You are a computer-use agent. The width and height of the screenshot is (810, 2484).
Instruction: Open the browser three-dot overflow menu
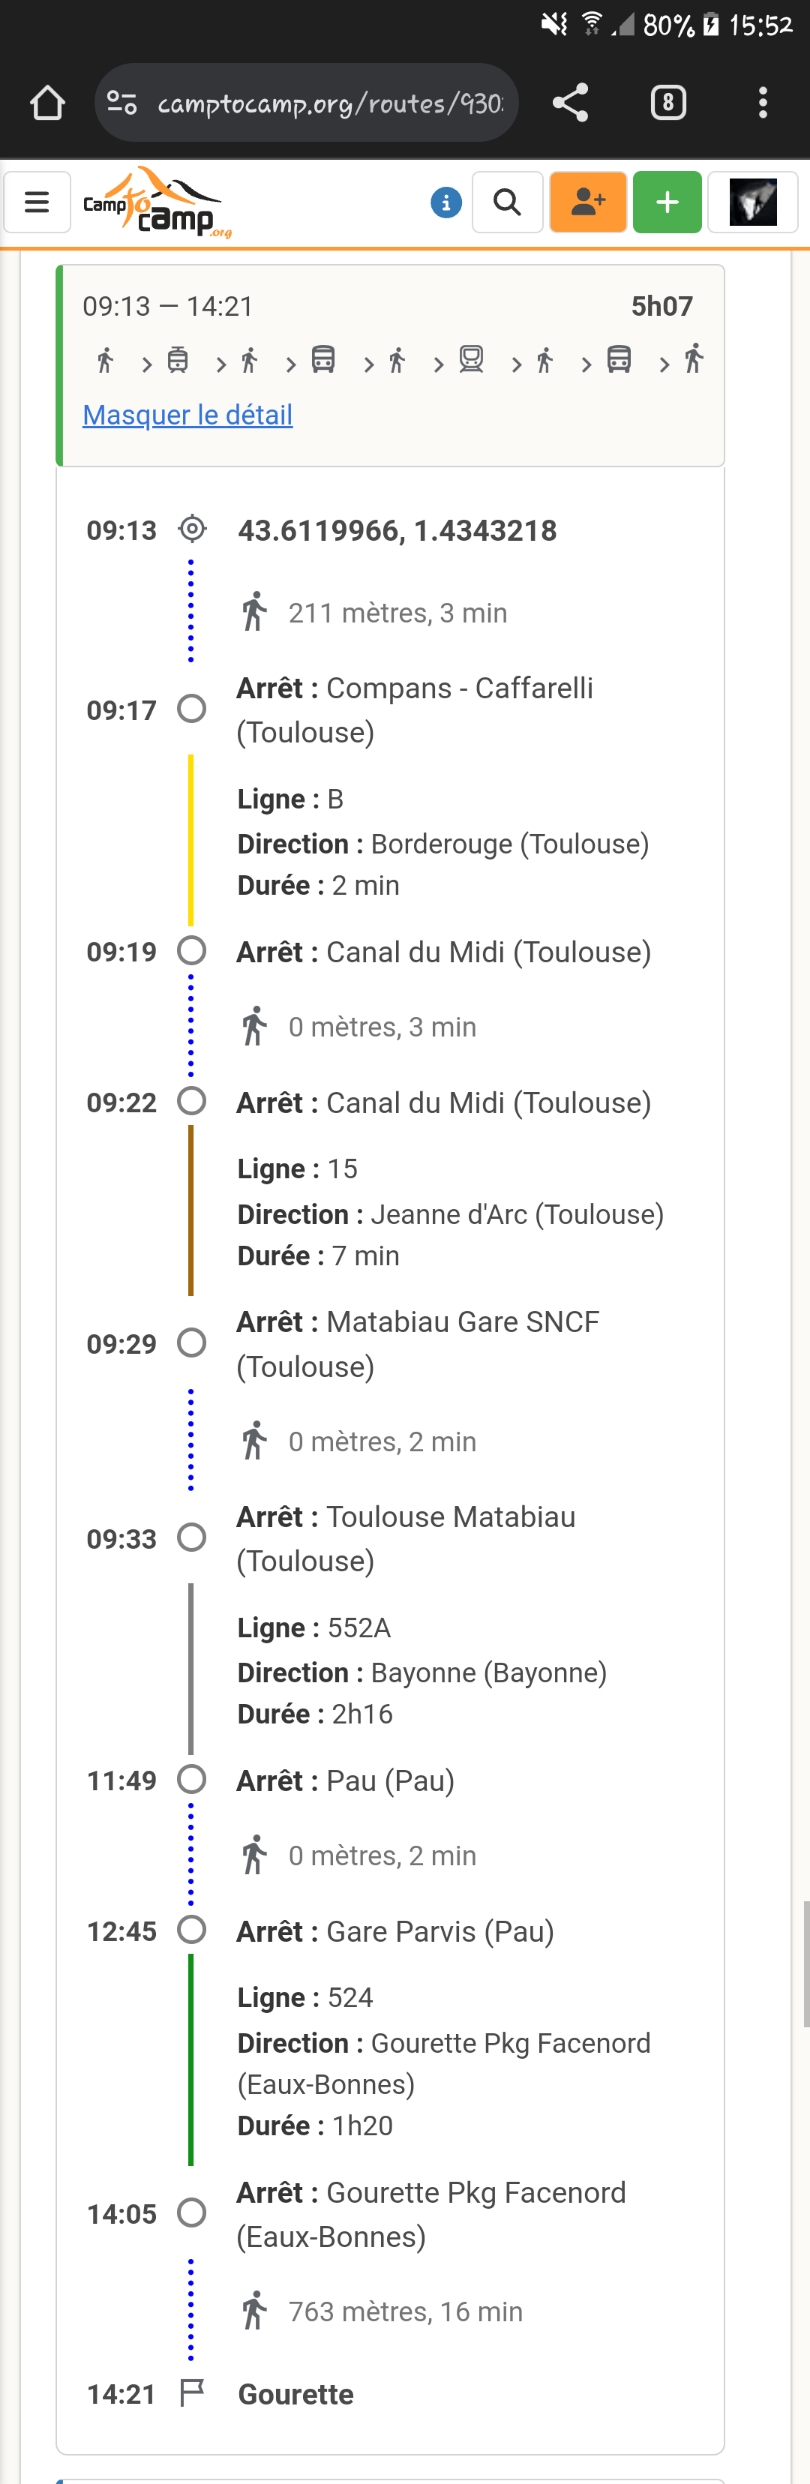[x=763, y=102]
